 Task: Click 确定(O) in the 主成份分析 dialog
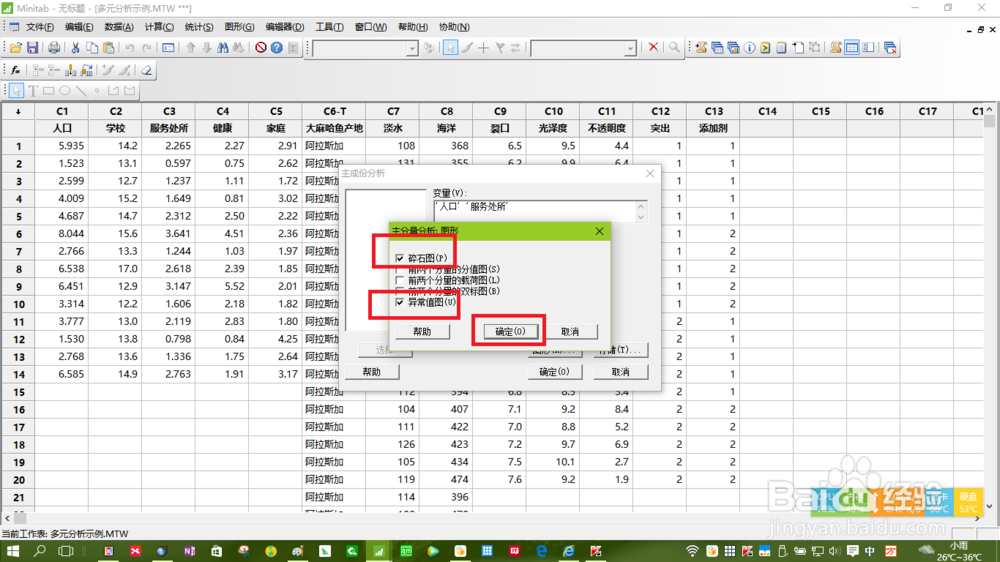click(554, 372)
